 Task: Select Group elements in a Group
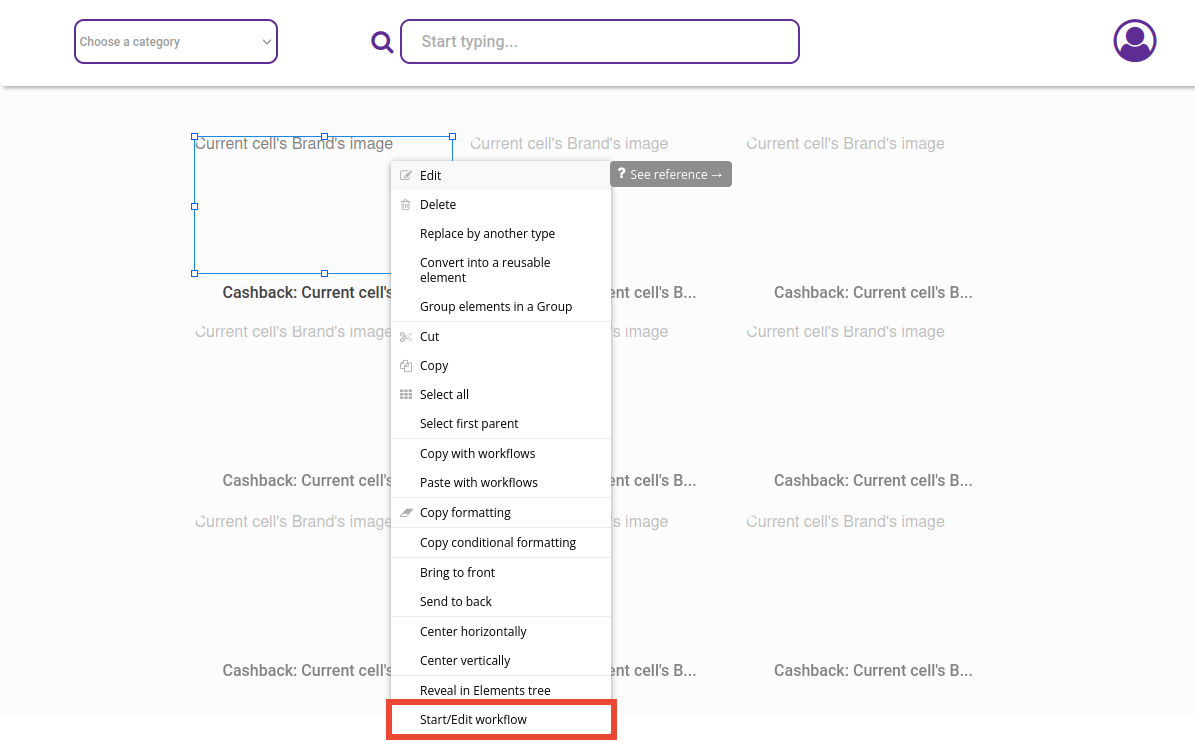[495, 306]
